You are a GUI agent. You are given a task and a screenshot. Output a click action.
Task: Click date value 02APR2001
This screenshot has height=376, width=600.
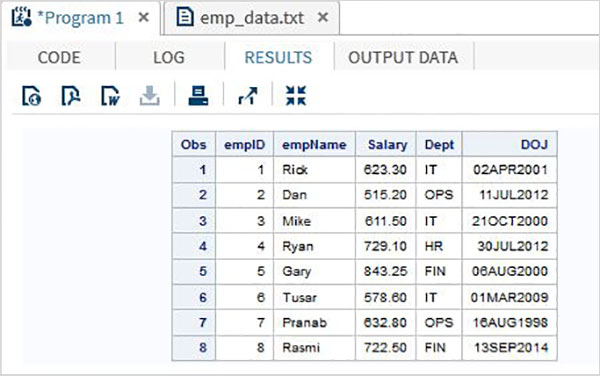(x=510, y=169)
